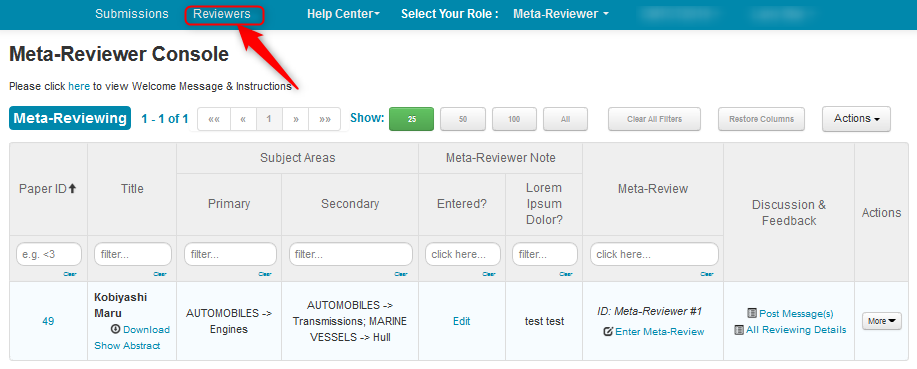Clear the Primary subject filter
The image size is (917, 369).
pyautogui.click(x=265, y=274)
